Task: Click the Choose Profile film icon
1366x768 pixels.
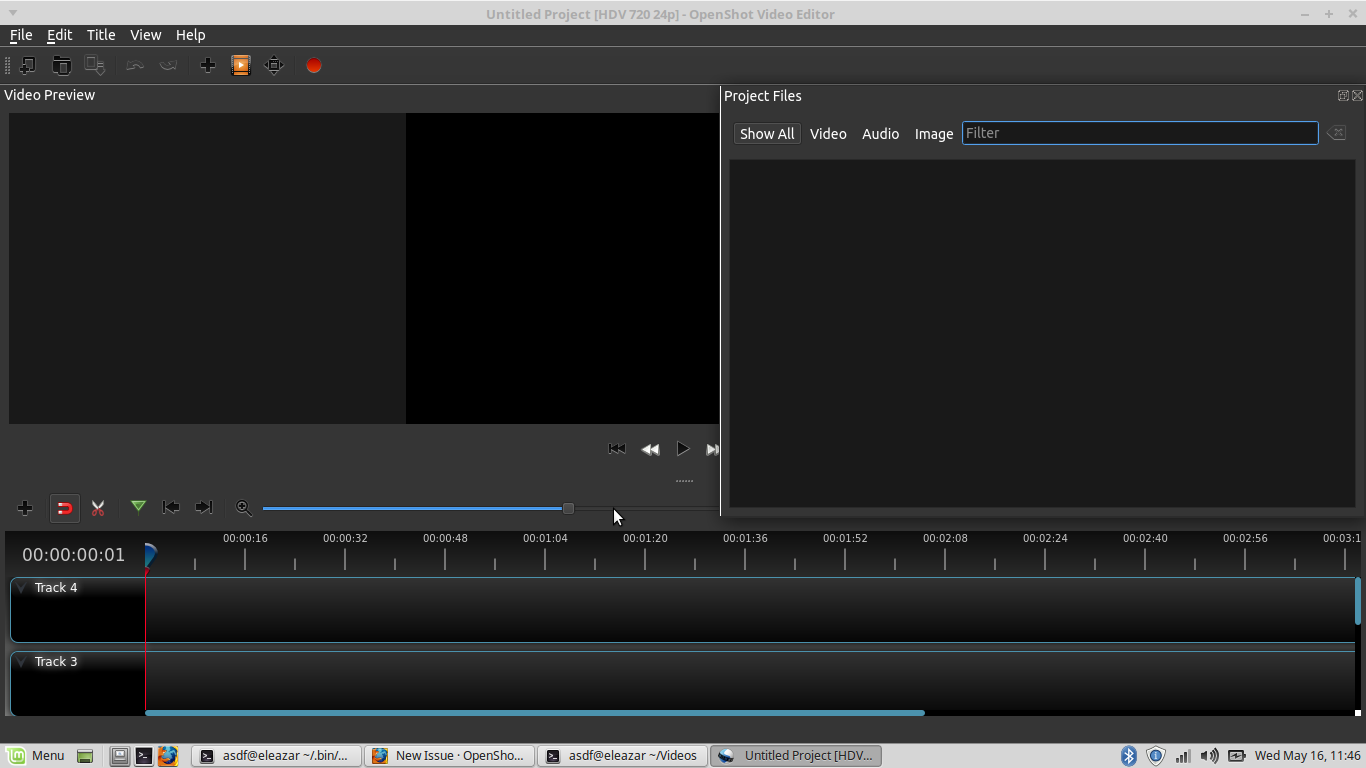Action: pyautogui.click(x=241, y=65)
